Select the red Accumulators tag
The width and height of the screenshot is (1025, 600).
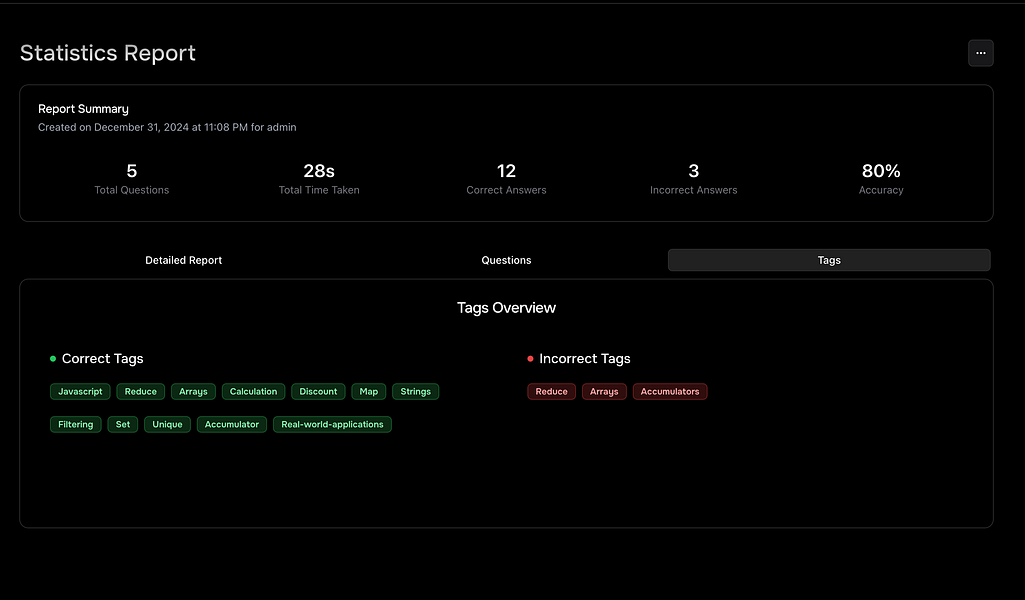[670, 392]
